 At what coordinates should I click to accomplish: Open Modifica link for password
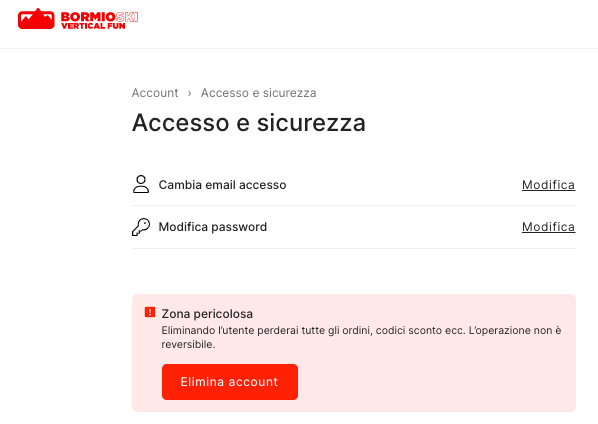point(548,227)
